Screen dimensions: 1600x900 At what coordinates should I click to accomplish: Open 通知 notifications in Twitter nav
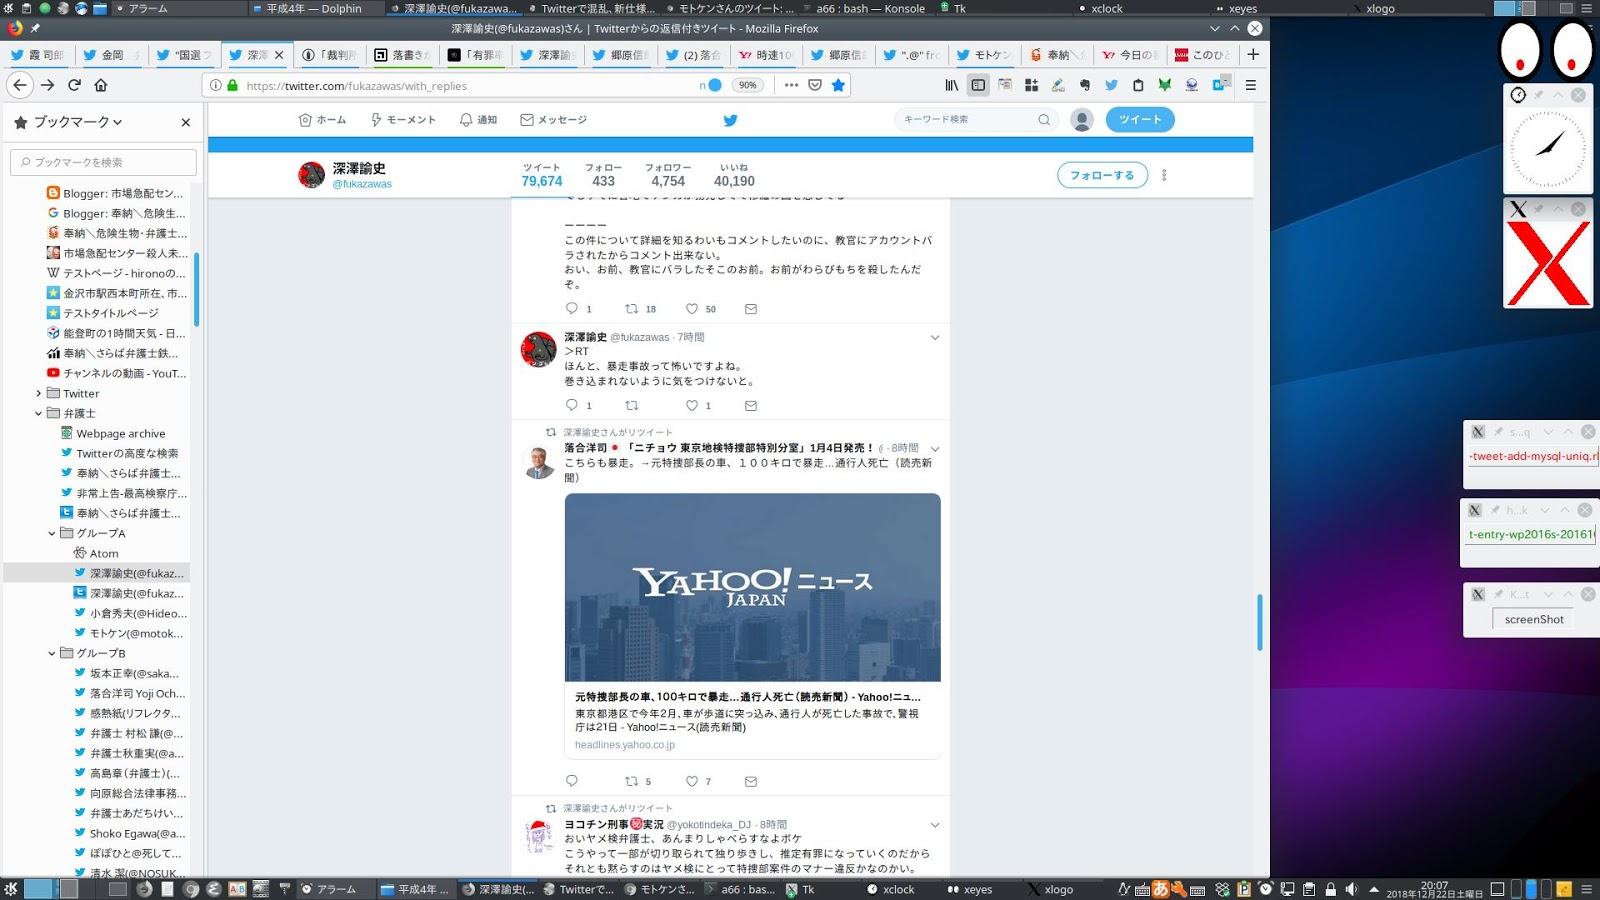(478, 120)
